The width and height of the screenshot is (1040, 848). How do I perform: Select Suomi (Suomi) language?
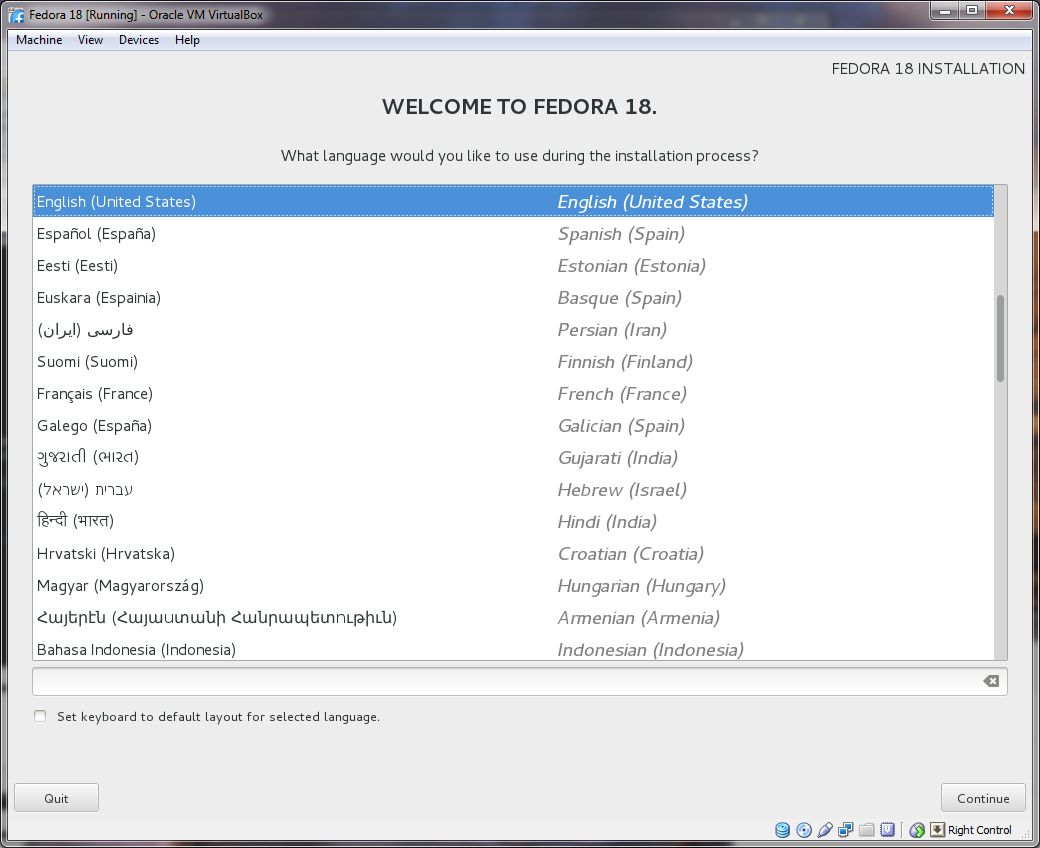coord(513,361)
